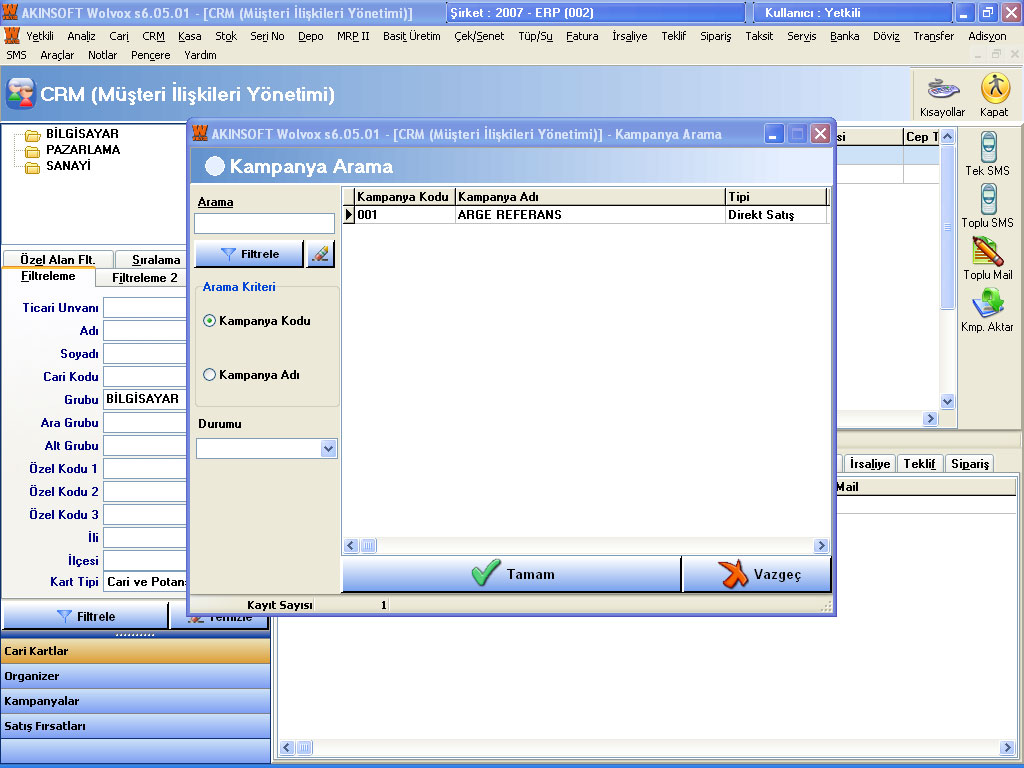The width and height of the screenshot is (1024, 768).
Task: Open the Toplu Mail pencil icon
Action: click(988, 258)
